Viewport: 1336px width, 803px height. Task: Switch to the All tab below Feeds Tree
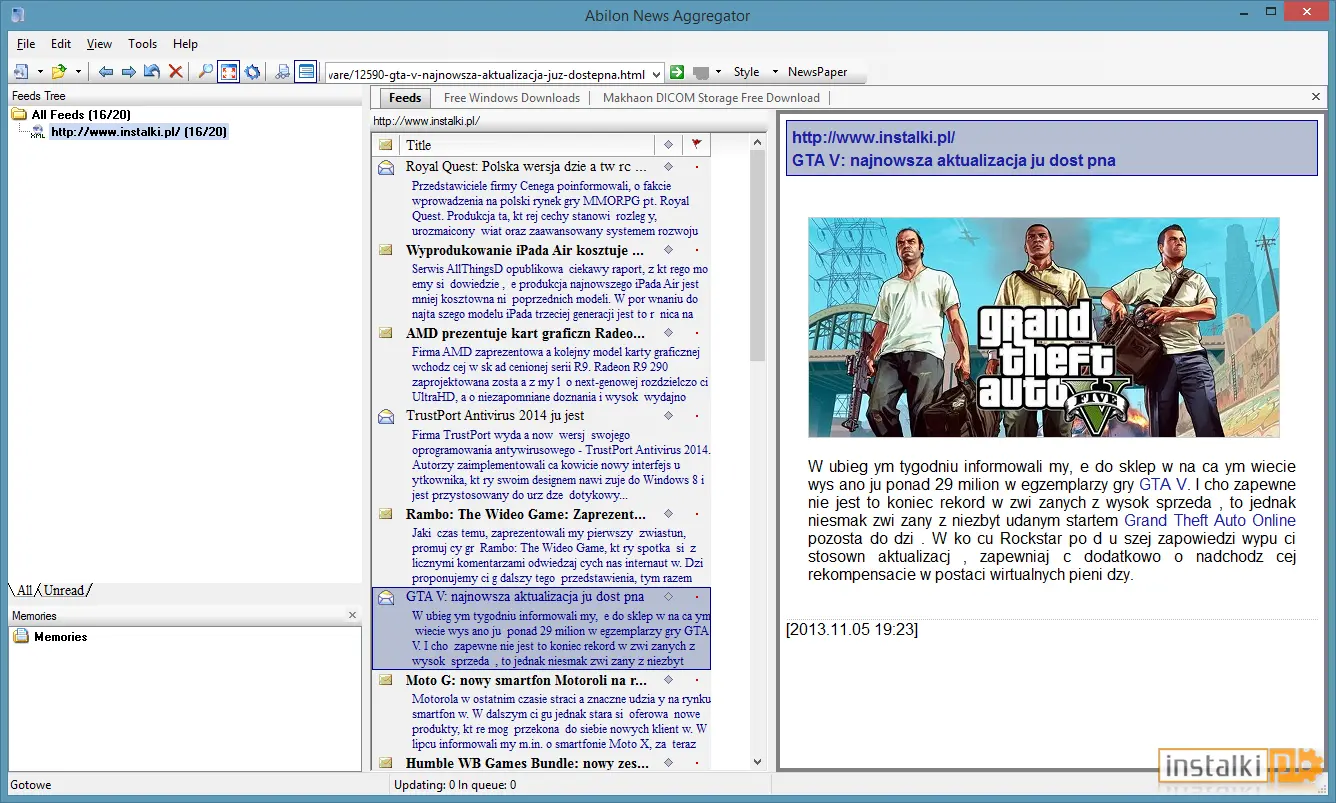(x=24, y=591)
